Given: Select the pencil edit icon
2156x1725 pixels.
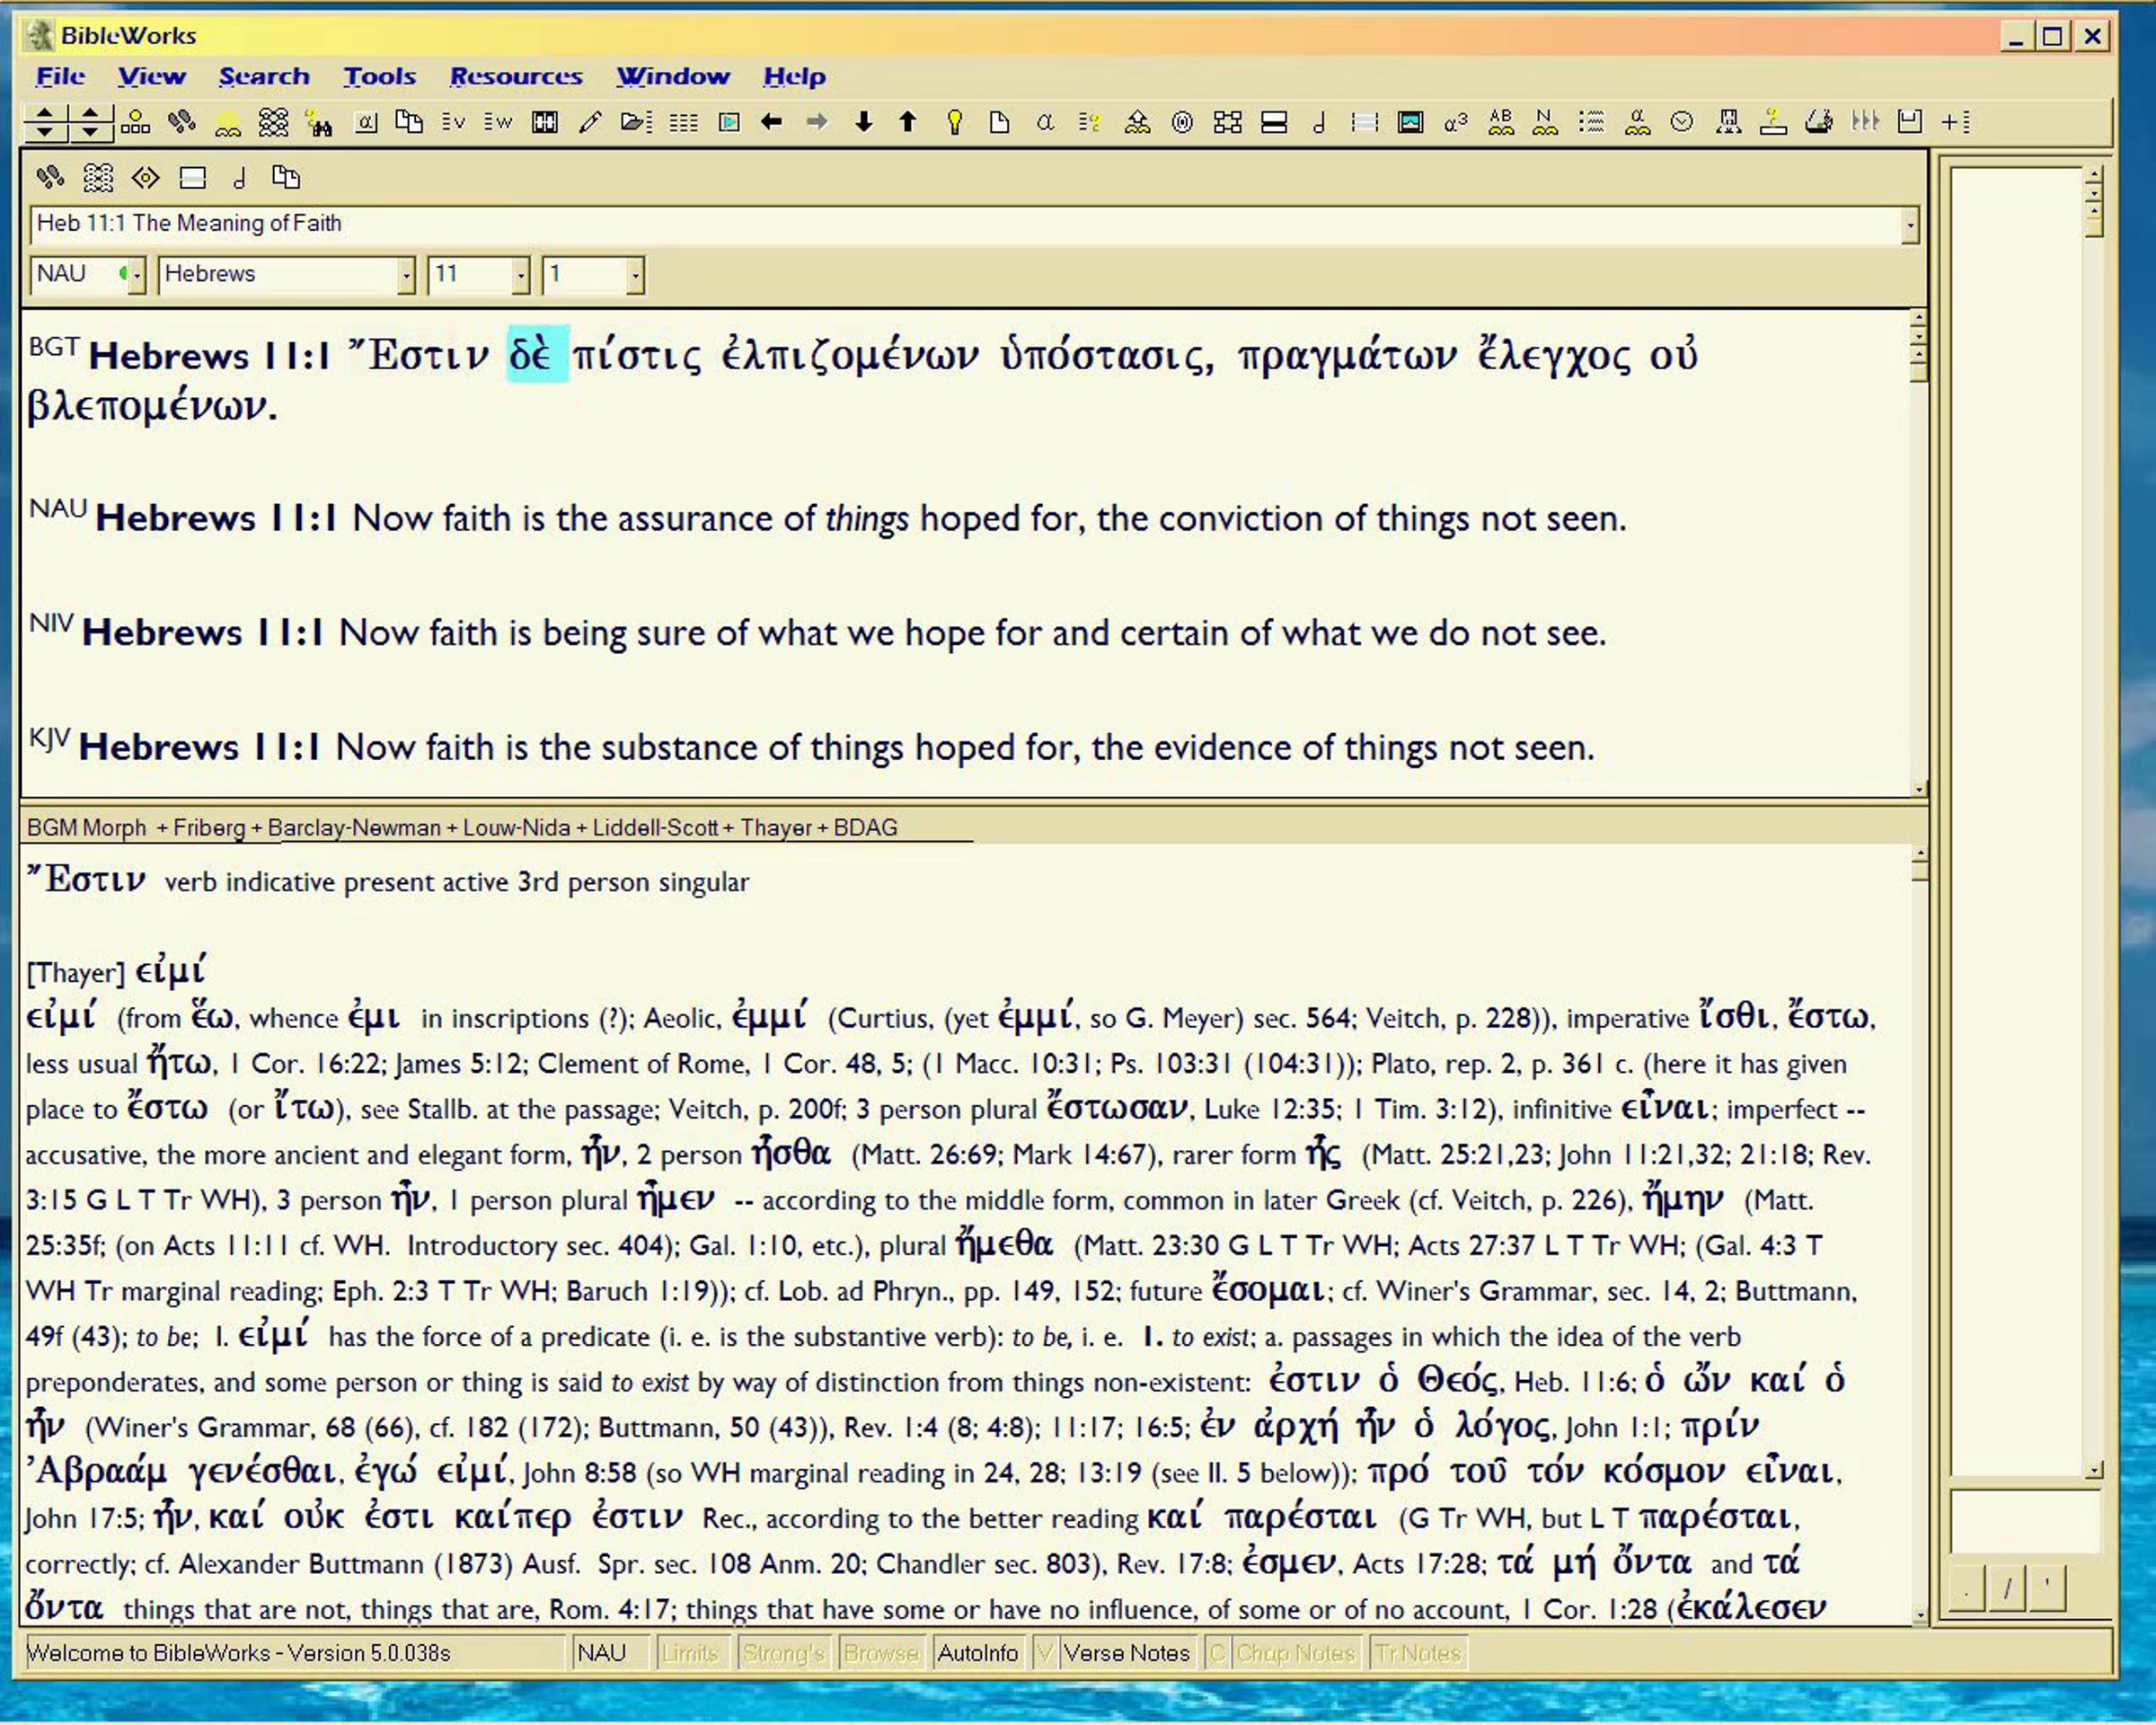Looking at the screenshot, I should [x=590, y=123].
